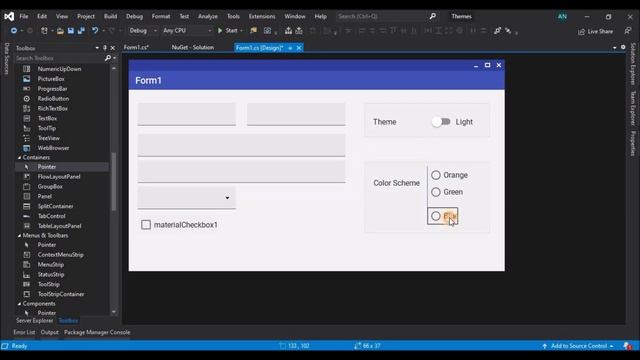Open the Format menu
Viewport: 640px width, 360px height.
click(x=161, y=16)
